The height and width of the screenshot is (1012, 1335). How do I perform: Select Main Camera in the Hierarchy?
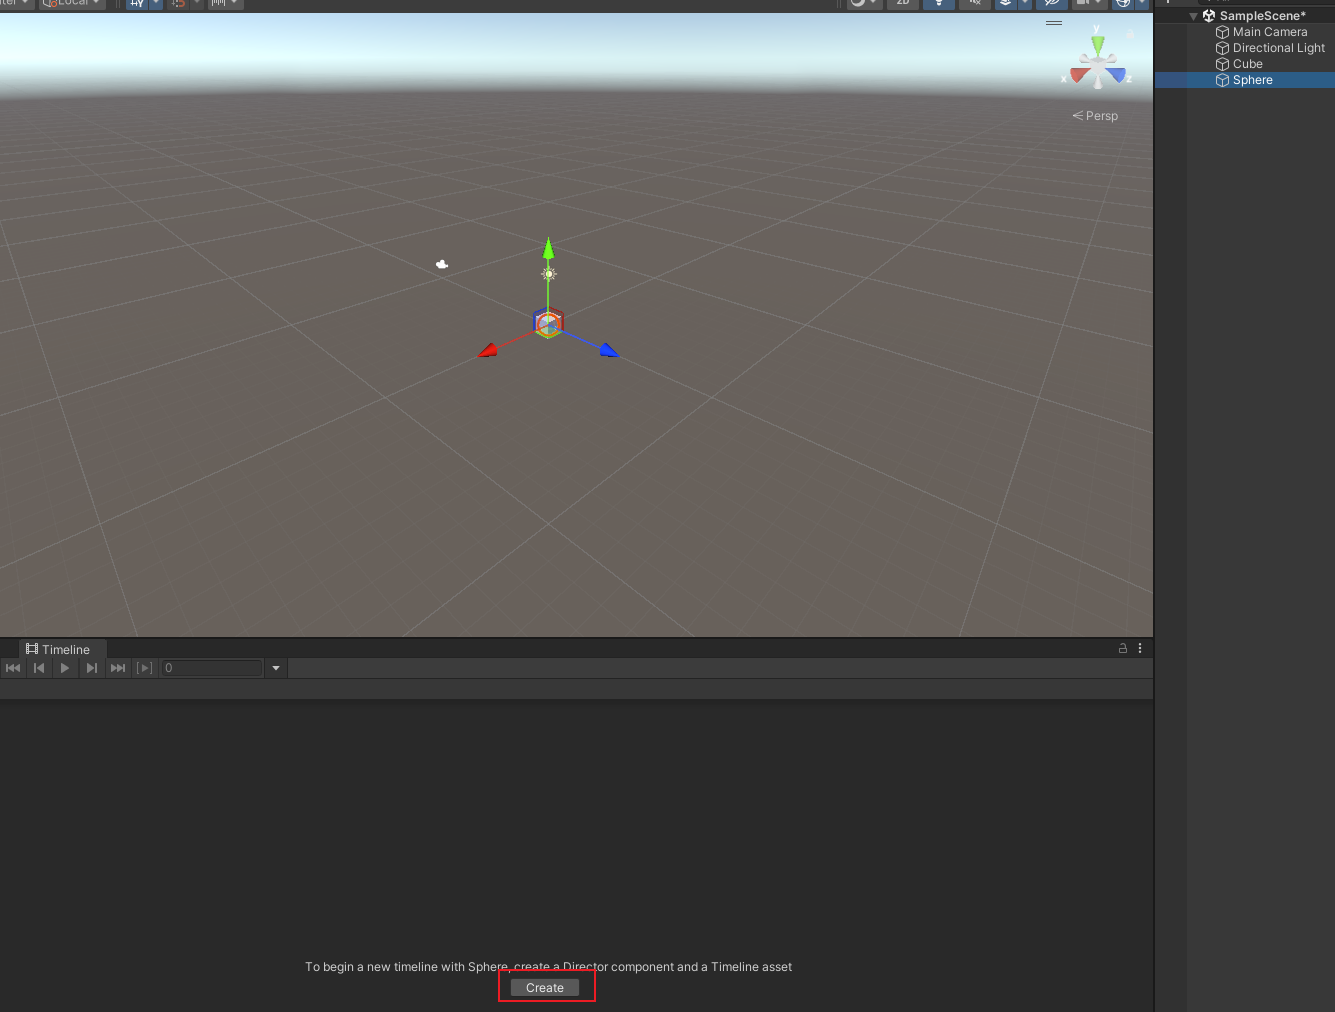1269,32
